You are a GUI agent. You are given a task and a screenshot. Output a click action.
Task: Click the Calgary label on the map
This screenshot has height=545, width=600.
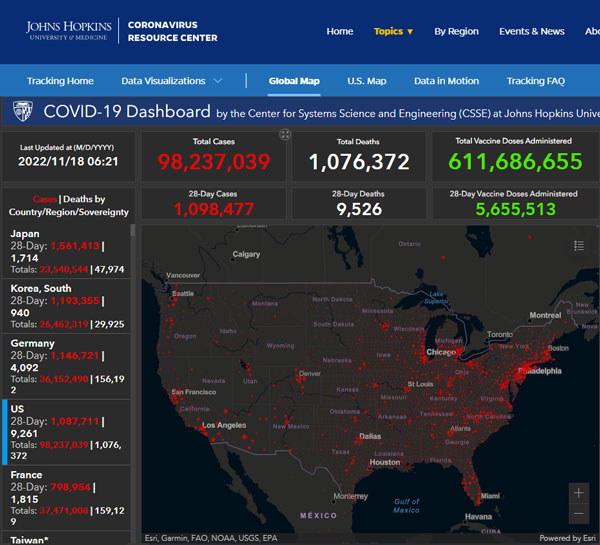(x=246, y=254)
